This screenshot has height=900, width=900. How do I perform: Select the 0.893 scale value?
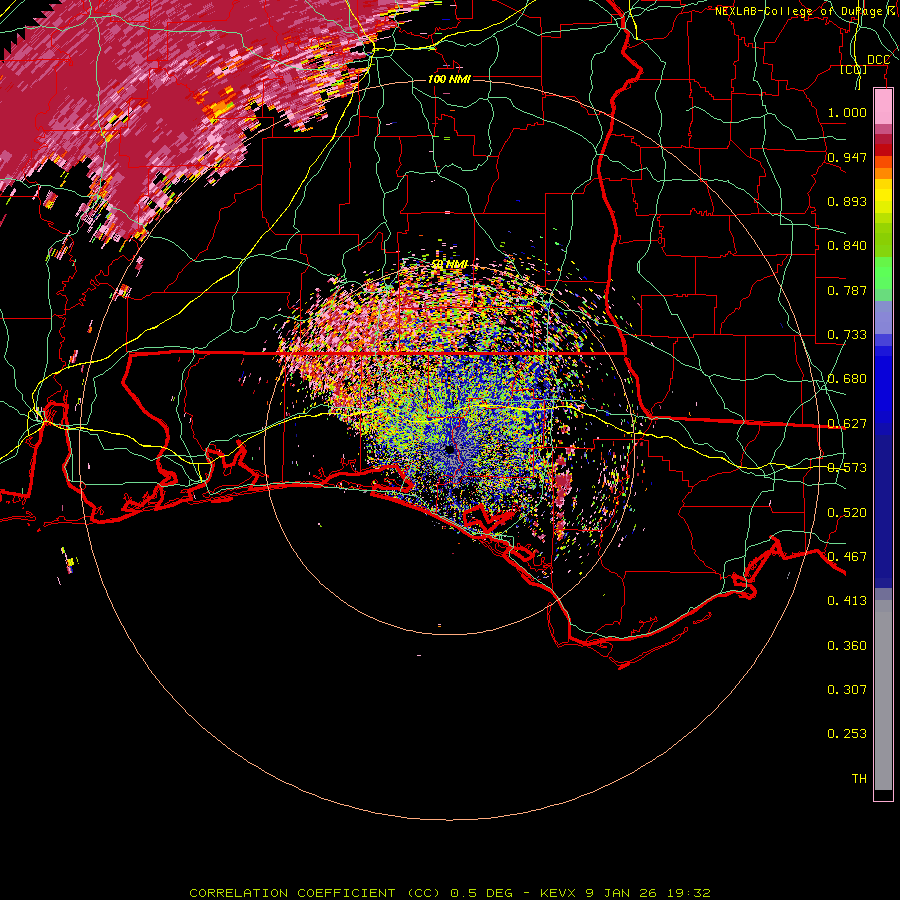click(x=847, y=201)
